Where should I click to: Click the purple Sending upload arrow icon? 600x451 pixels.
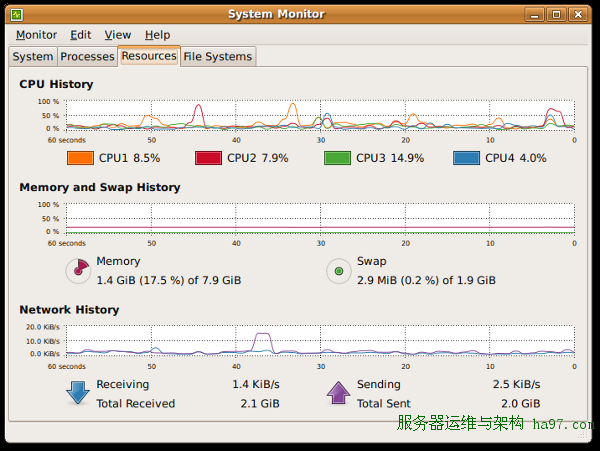(339, 393)
